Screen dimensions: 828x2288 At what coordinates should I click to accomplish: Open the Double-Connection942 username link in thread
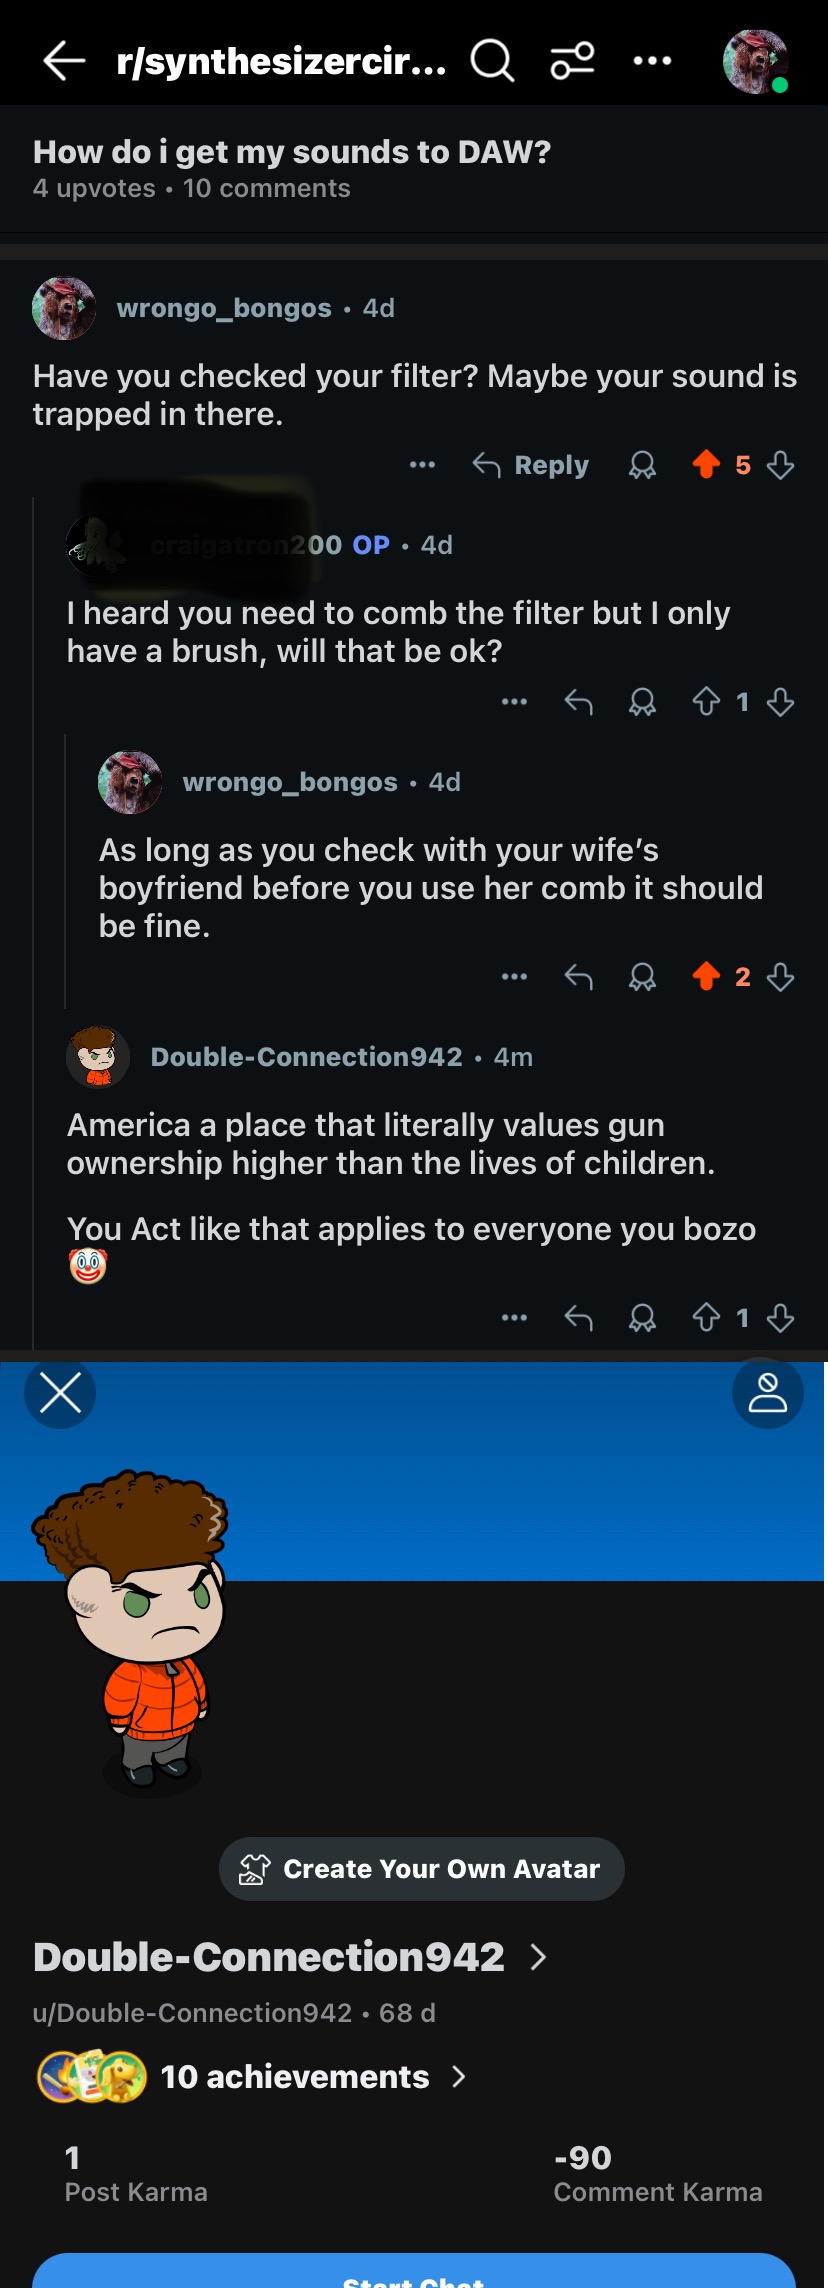tap(306, 1057)
